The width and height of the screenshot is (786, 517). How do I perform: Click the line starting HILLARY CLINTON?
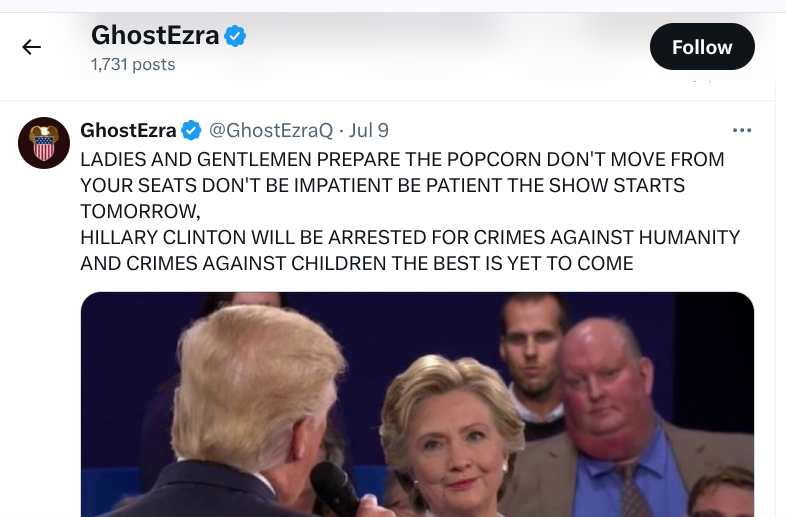(410, 238)
